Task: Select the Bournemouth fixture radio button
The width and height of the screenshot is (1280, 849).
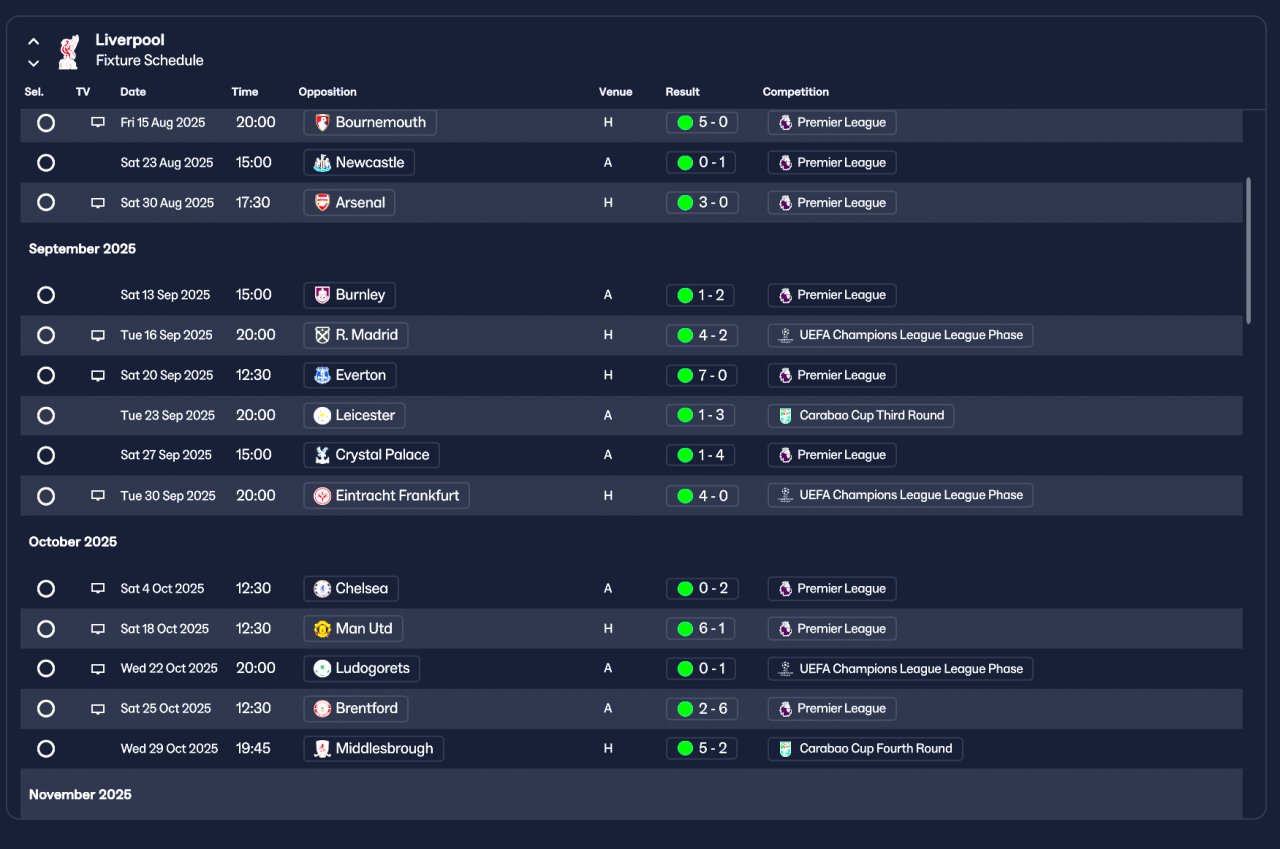Action: (46, 123)
